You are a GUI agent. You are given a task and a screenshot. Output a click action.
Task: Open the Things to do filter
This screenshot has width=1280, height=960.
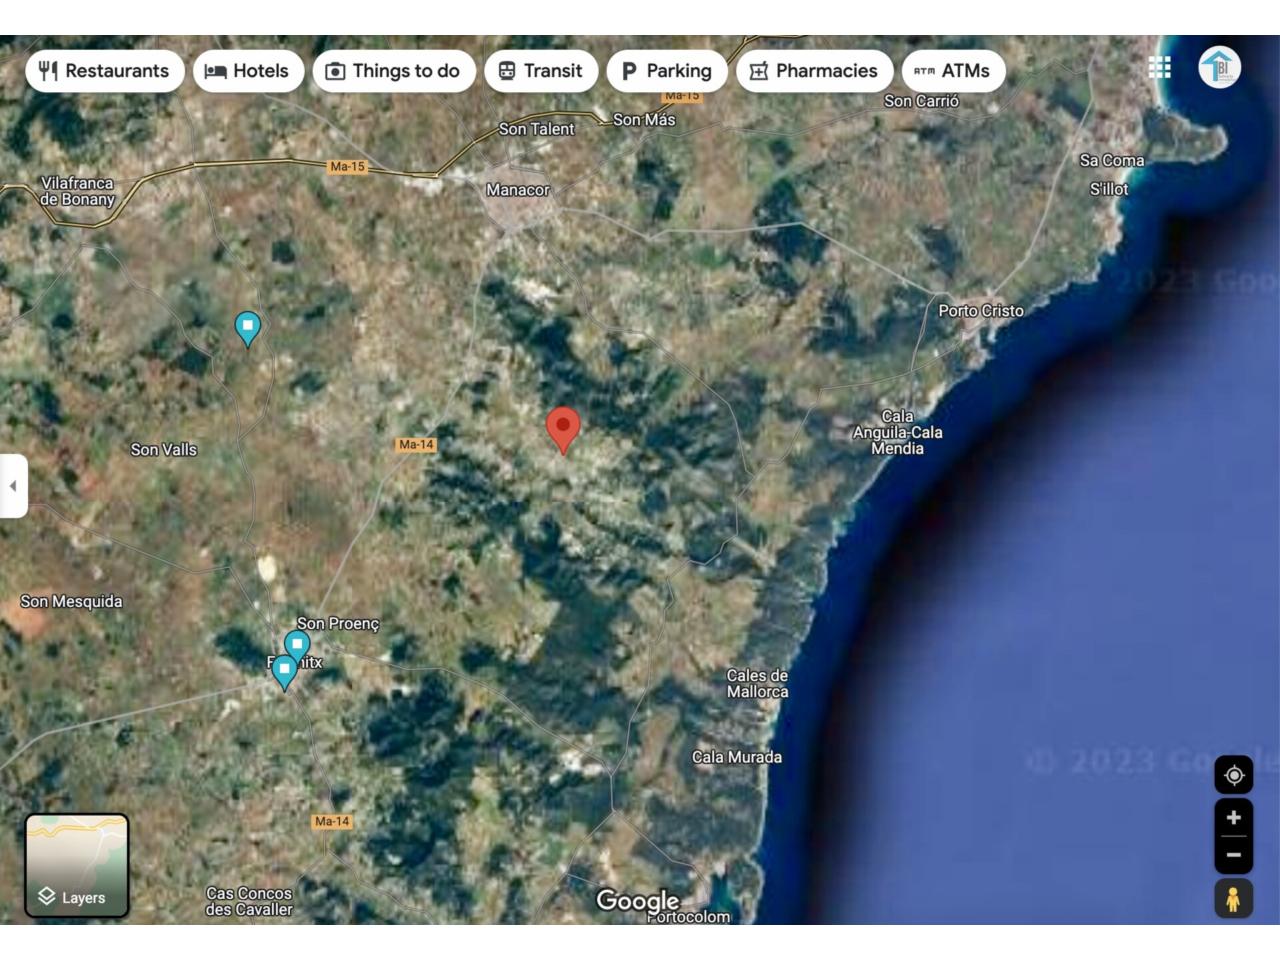tap(394, 71)
